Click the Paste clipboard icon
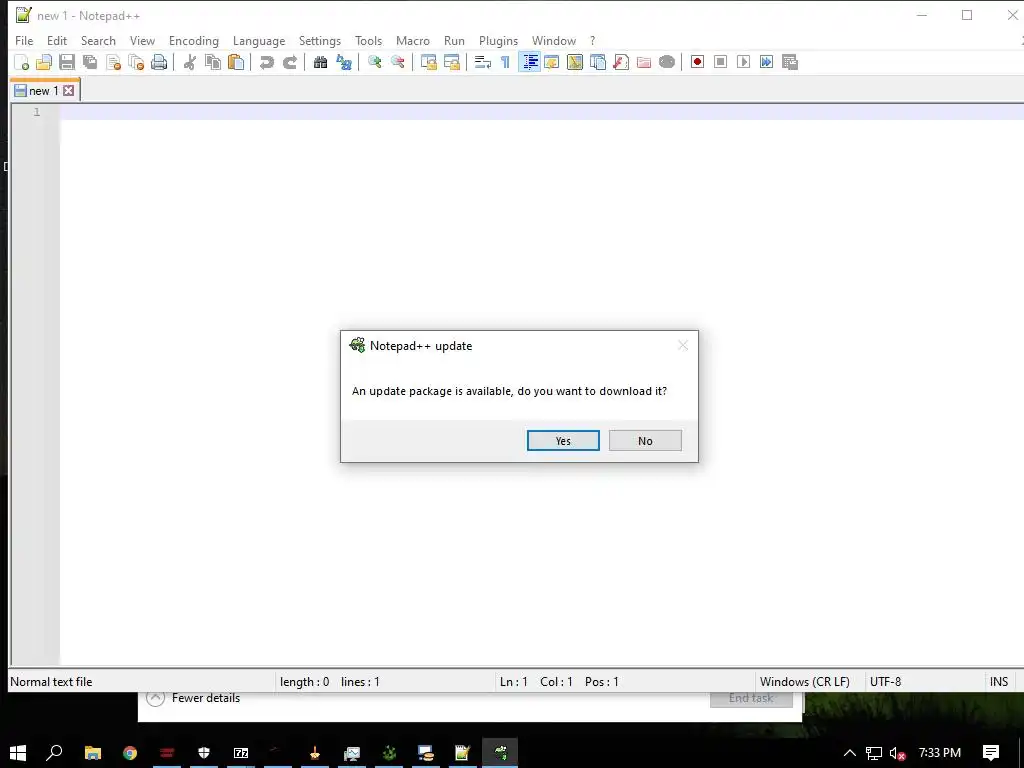 pyautogui.click(x=236, y=62)
